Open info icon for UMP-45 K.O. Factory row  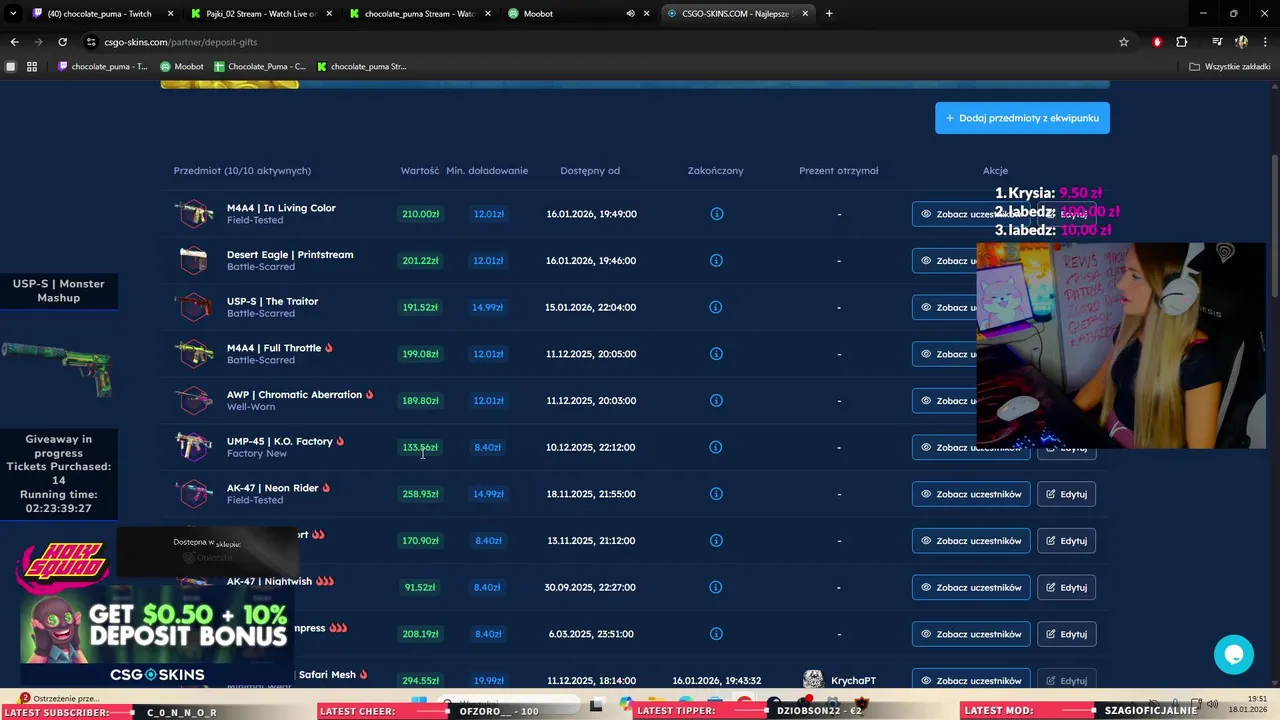click(x=716, y=447)
